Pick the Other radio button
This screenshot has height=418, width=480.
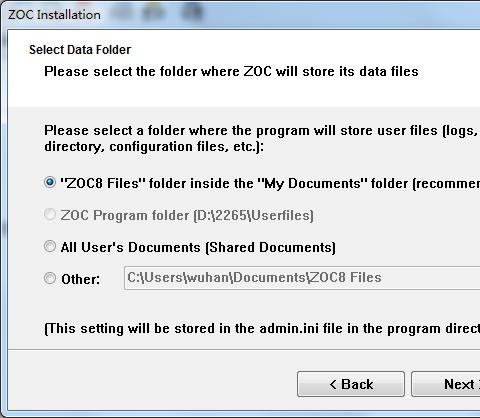pyautogui.click(x=50, y=278)
